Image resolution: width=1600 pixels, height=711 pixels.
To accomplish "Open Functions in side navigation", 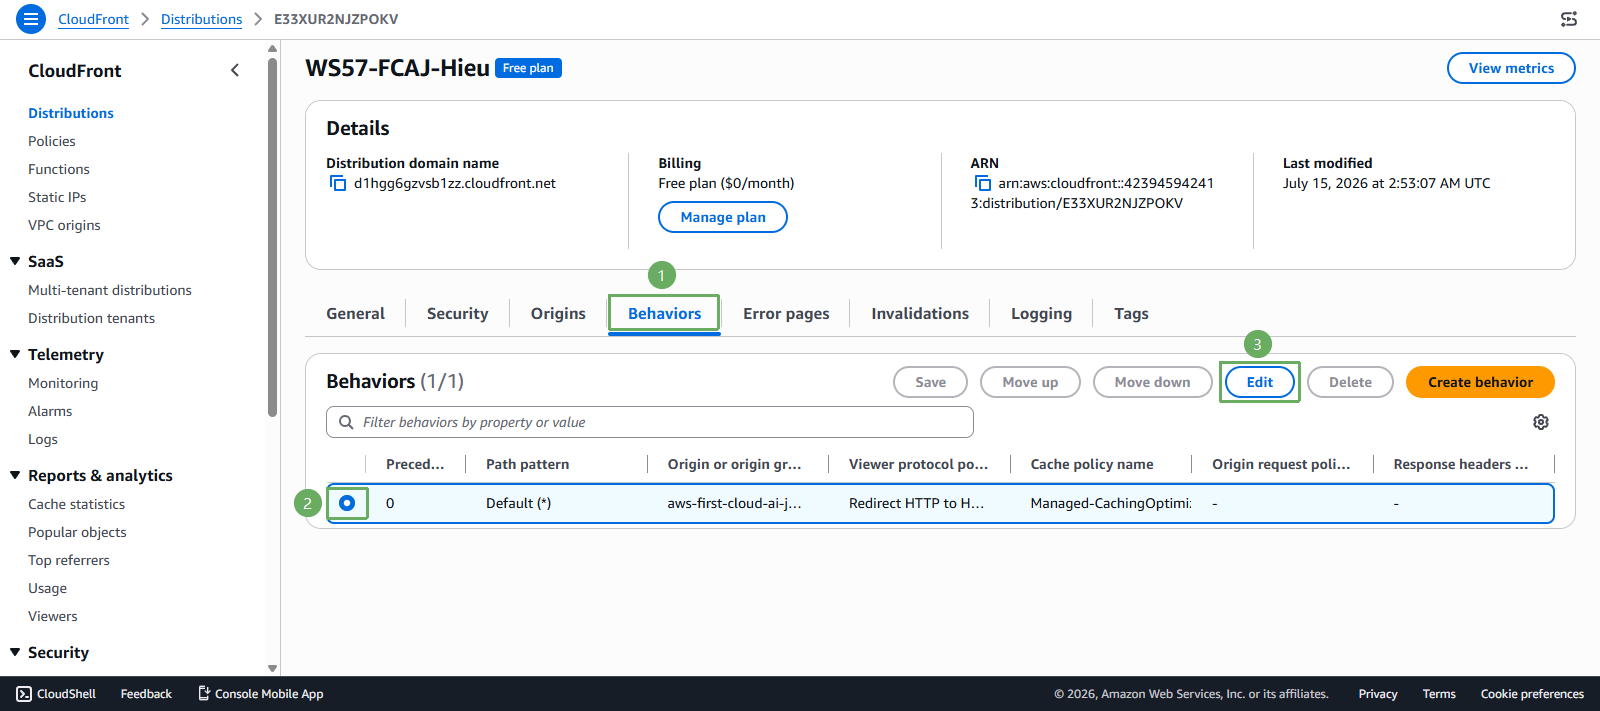I will pos(59,169).
